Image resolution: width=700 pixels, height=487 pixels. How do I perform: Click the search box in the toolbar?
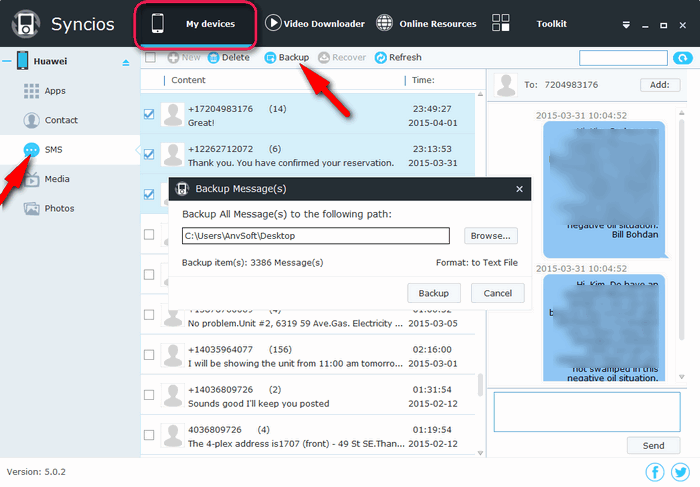point(623,58)
